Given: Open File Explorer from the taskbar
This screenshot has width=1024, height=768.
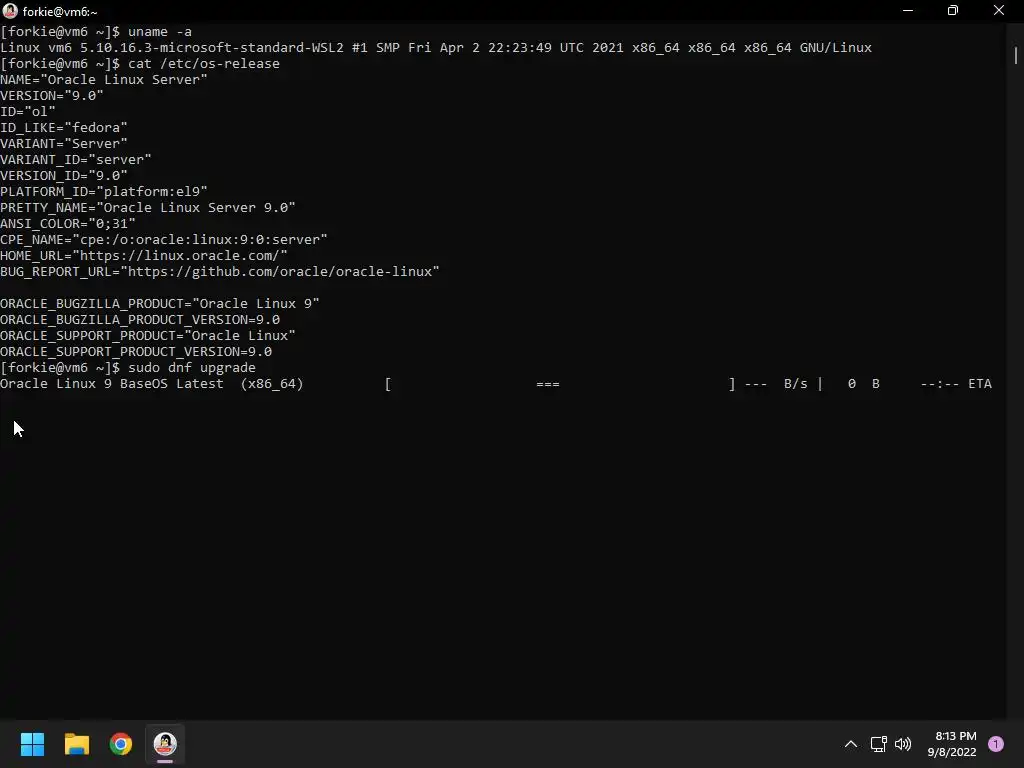Looking at the screenshot, I should [x=76, y=744].
